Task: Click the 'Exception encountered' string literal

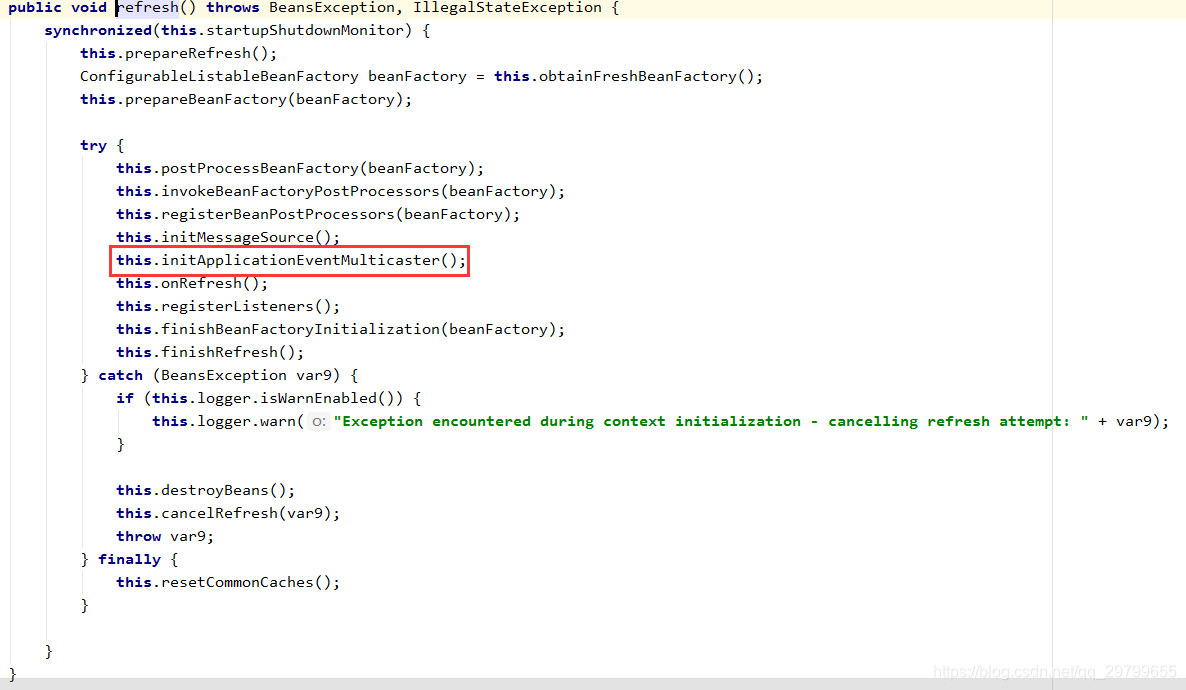Action: tap(711, 421)
